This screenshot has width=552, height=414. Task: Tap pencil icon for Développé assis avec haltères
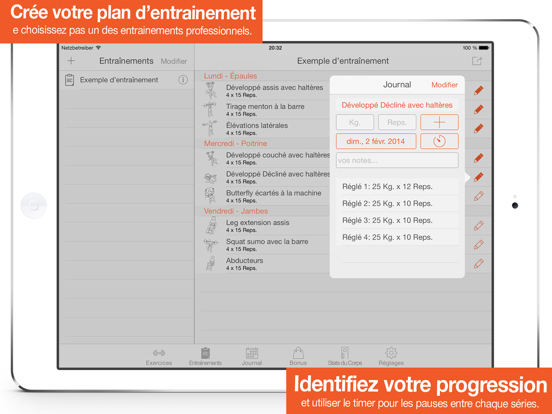(478, 90)
